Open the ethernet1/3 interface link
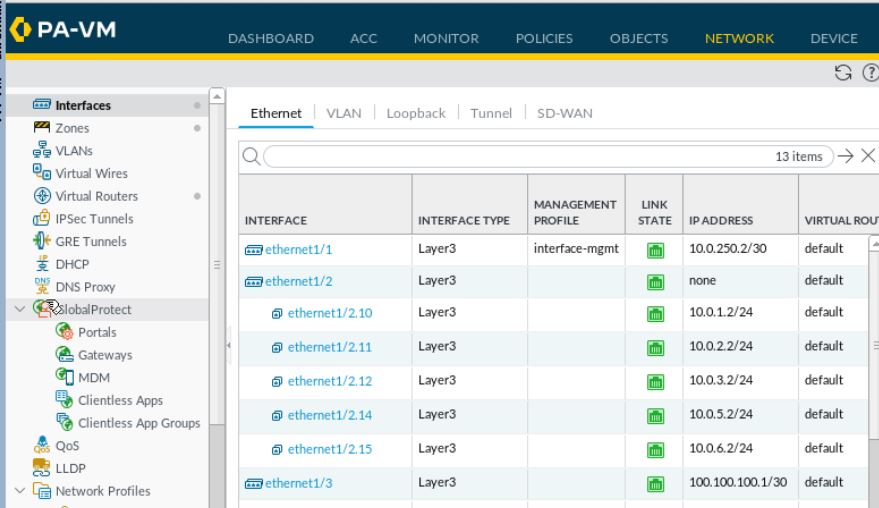Viewport: 879px width, 508px height. [x=298, y=483]
